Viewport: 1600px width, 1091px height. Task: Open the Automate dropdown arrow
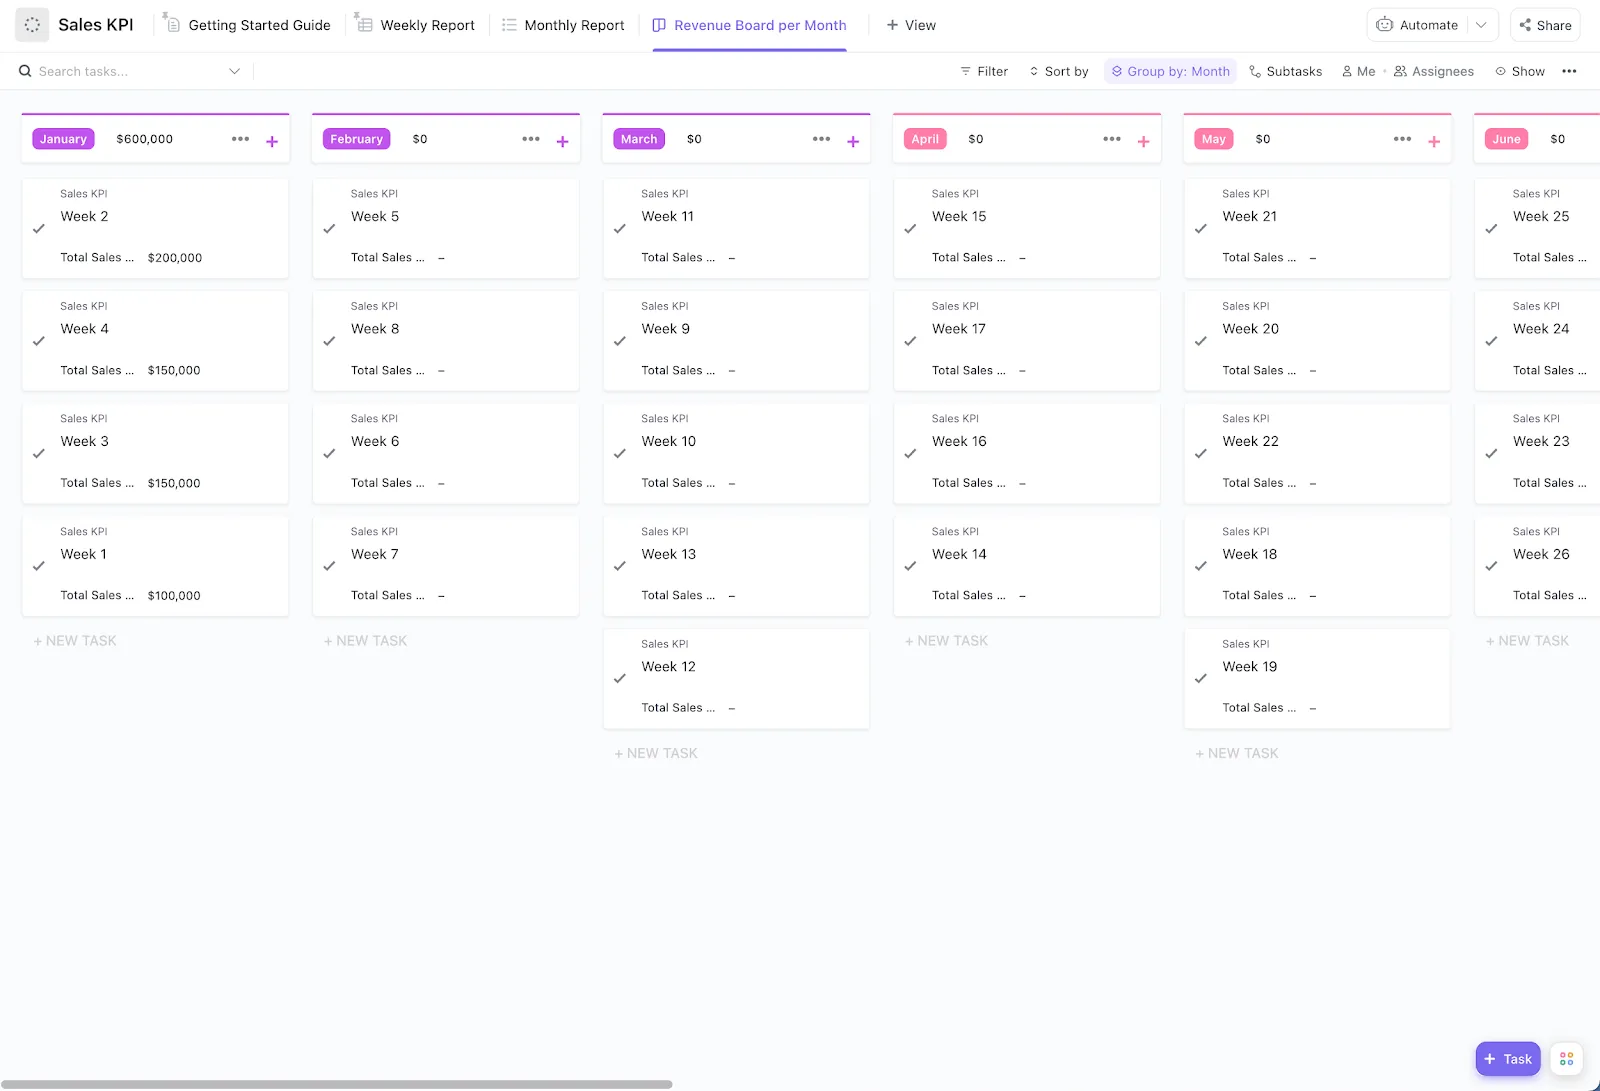point(1481,25)
